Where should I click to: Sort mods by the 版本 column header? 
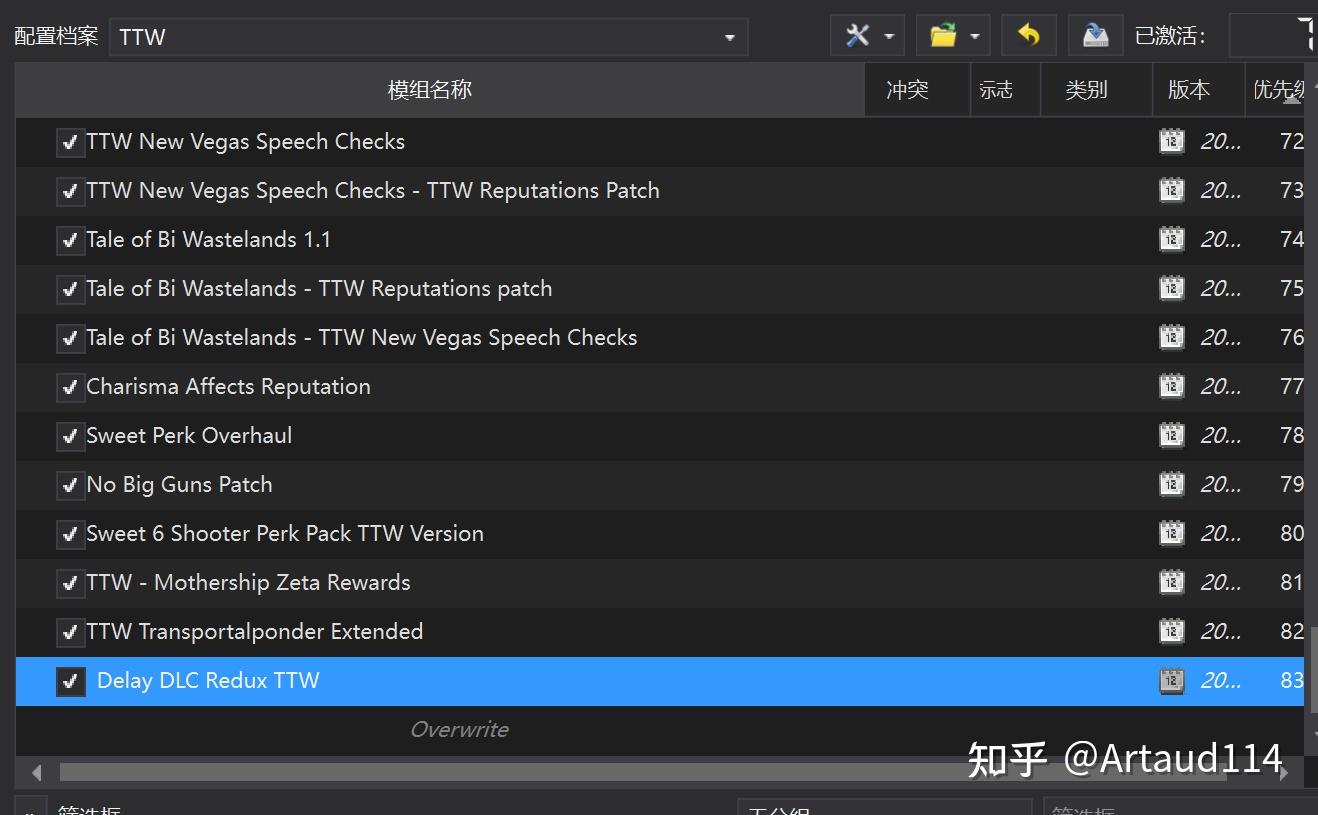[x=1189, y=89]
